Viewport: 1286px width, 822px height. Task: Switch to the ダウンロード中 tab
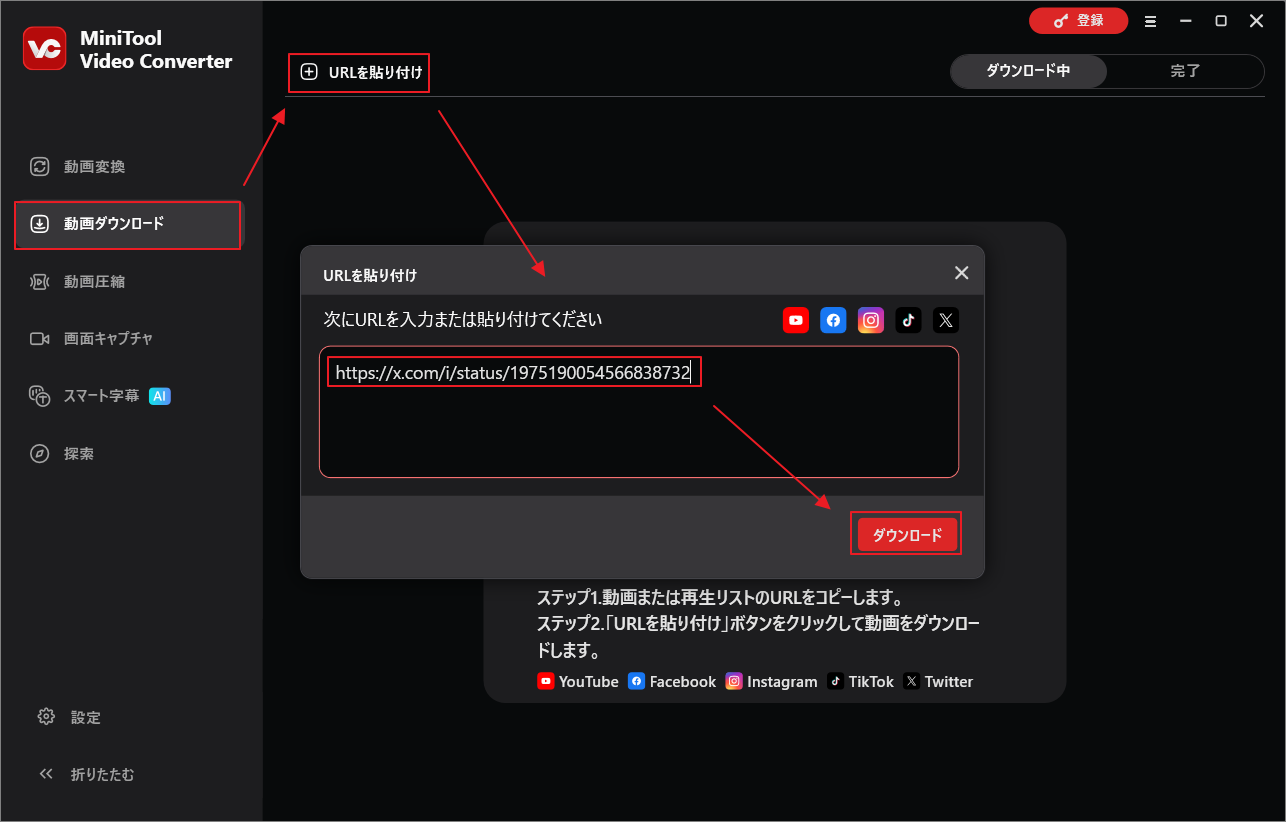1028,71
